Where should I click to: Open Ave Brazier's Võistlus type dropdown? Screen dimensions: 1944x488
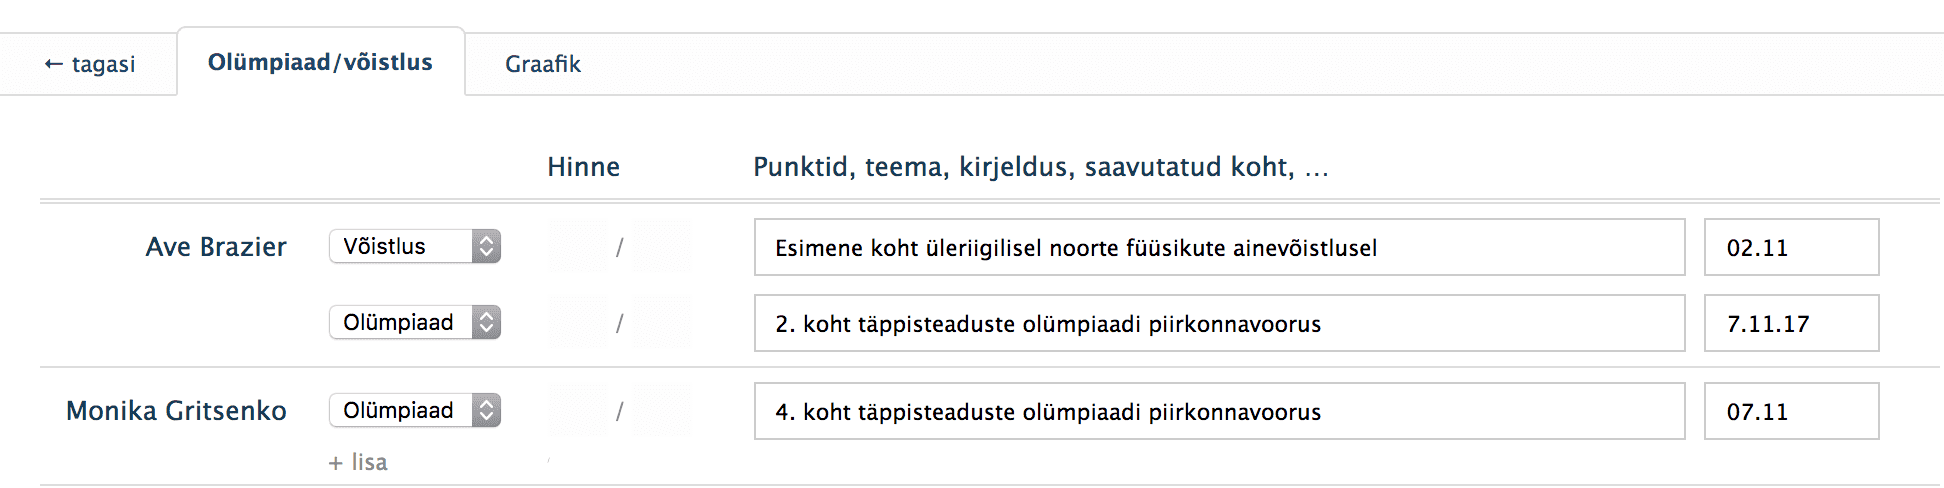415,246
